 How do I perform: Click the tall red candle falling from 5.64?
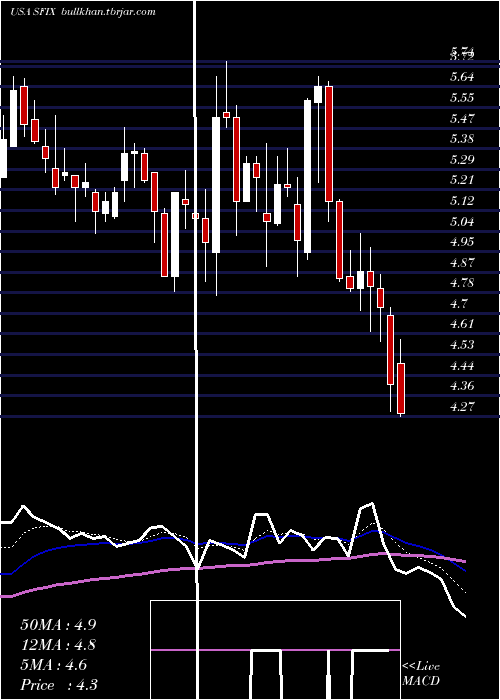click(x=329, y=144)
